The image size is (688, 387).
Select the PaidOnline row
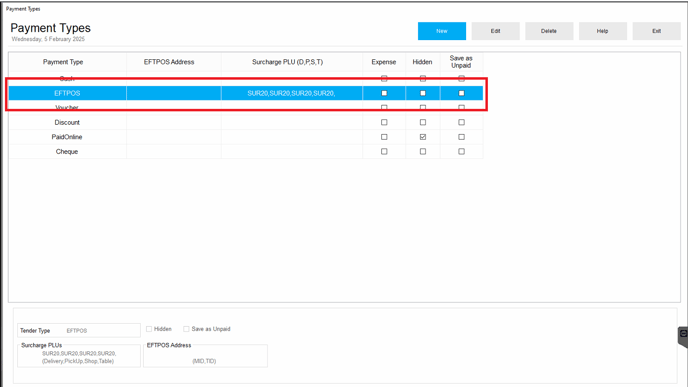[x=246, y=137]
